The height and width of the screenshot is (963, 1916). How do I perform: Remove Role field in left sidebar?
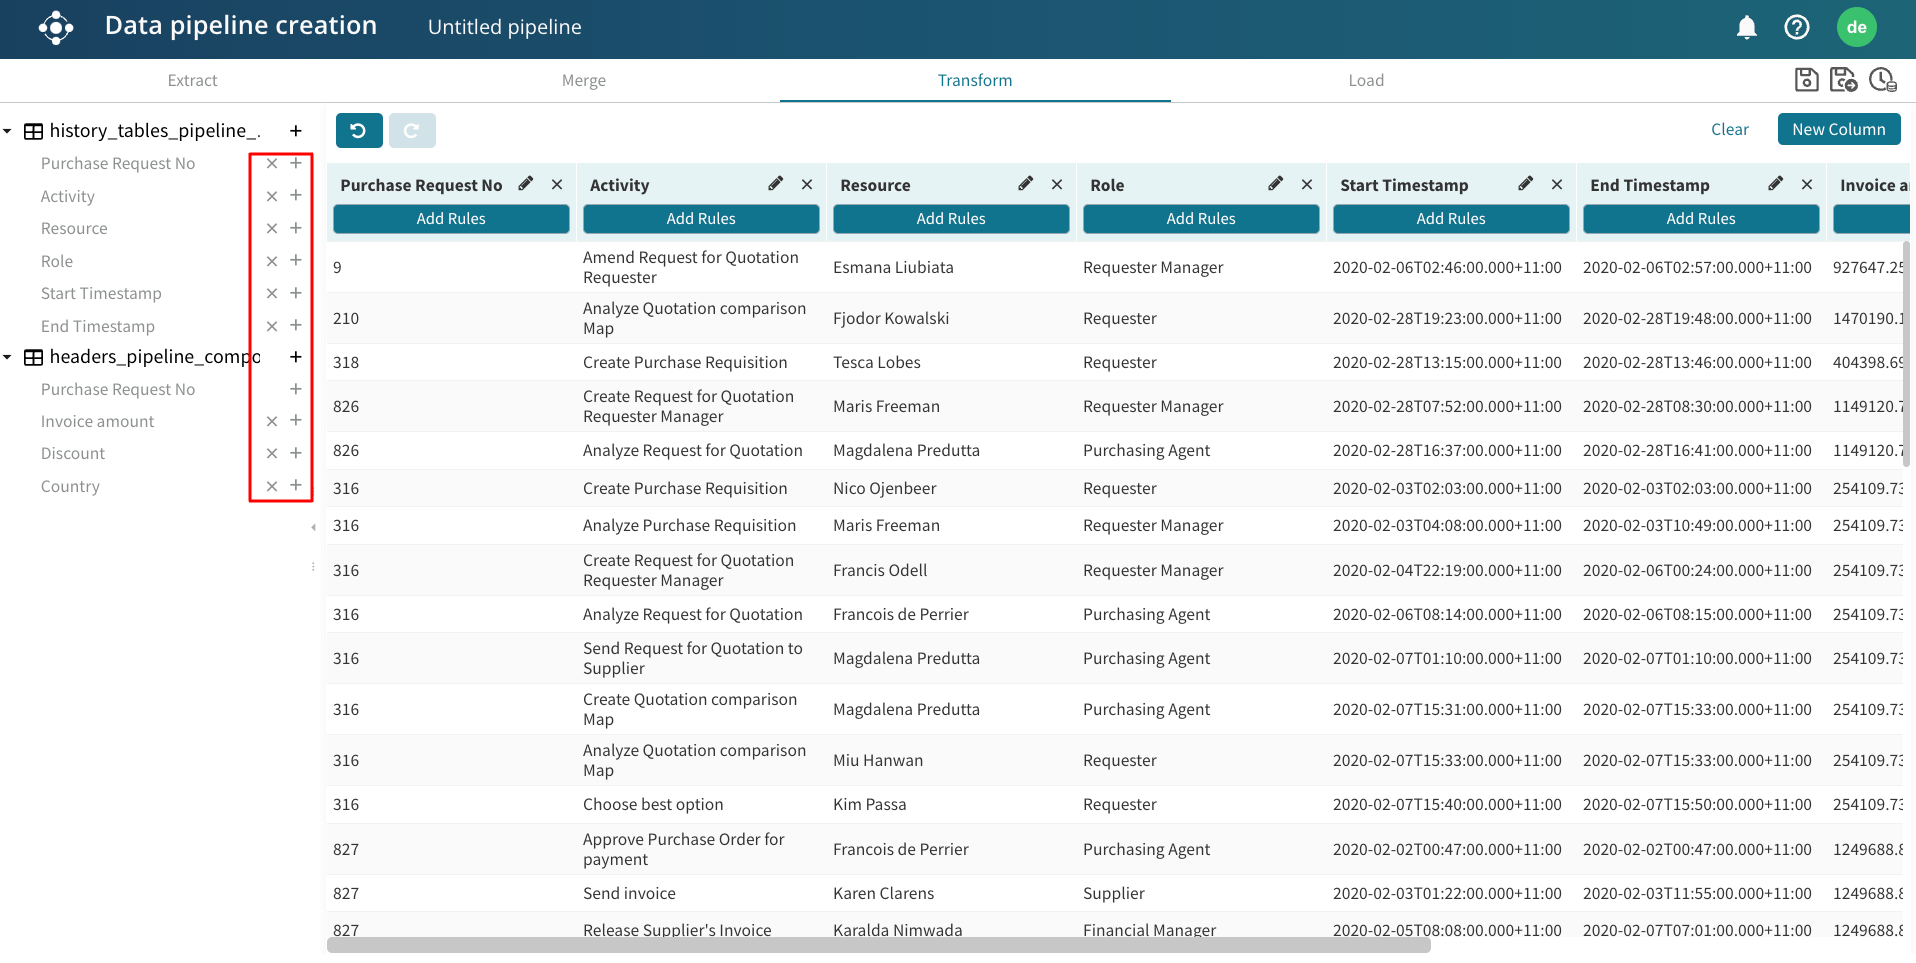coord(272,261)
